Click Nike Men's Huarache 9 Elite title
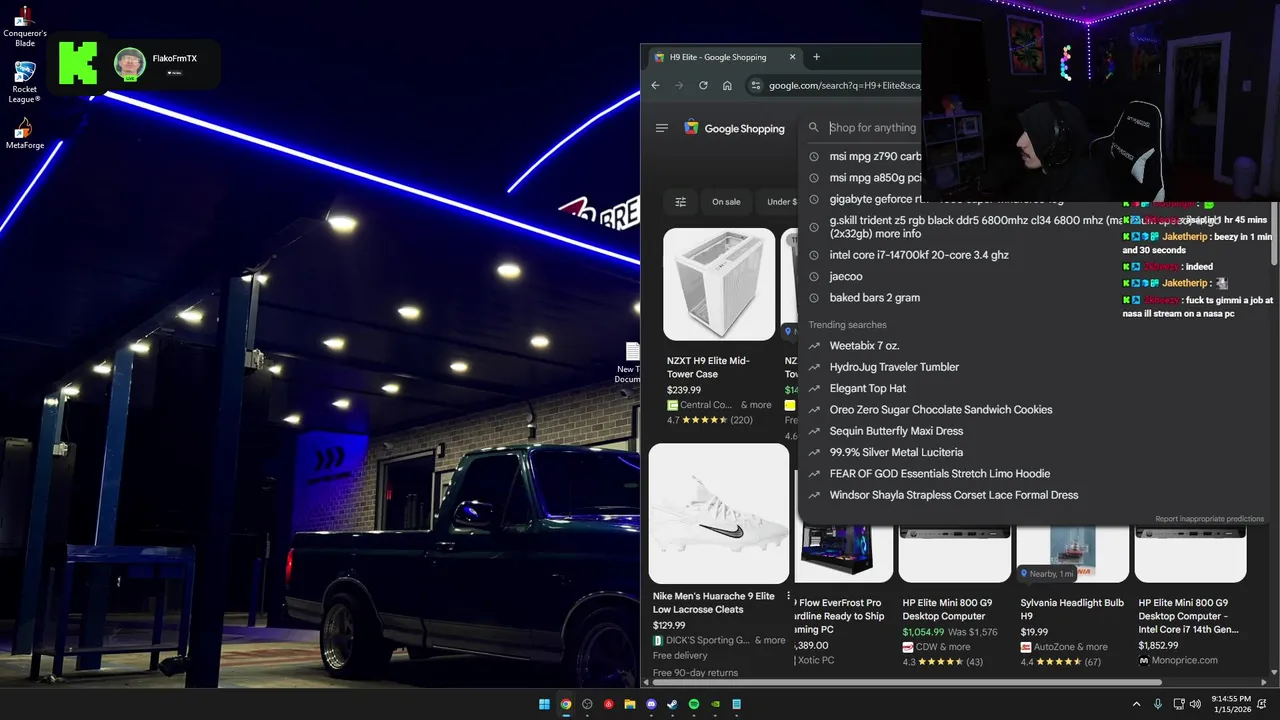The image size is (1280, 720). click(714, 603)
